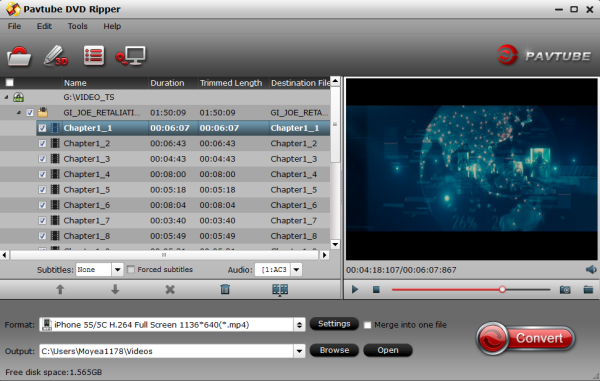Play the preview video

(355, 290)
